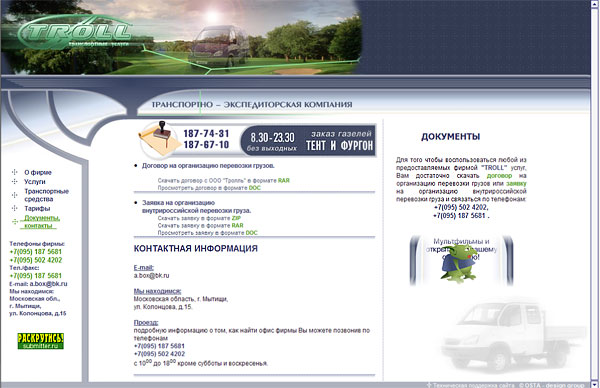Go to Транспортные средства section
Viewport: 600px width, 388px height.
[x=46, y=195]
